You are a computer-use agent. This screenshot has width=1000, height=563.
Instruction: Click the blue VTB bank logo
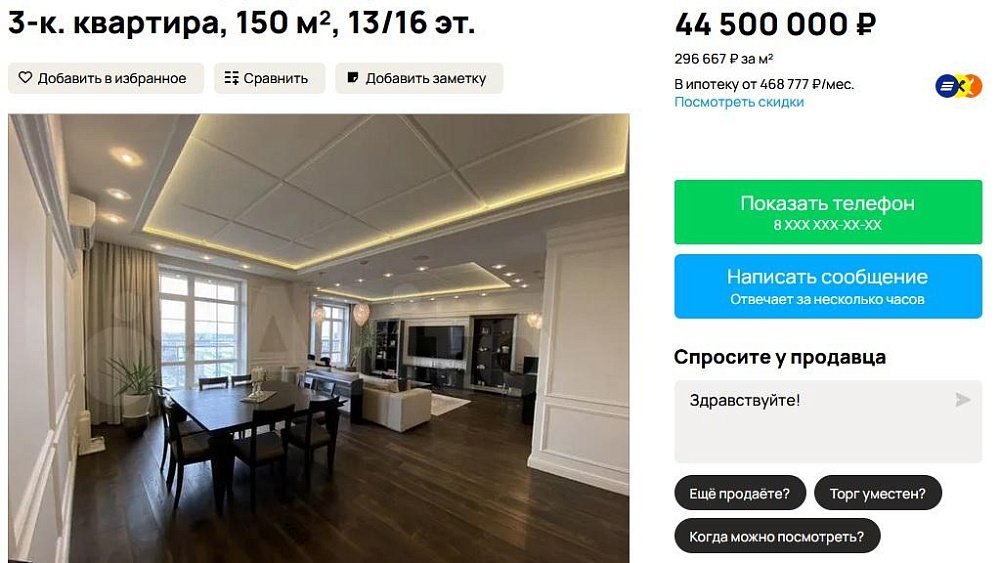click(x=947, y=85)
